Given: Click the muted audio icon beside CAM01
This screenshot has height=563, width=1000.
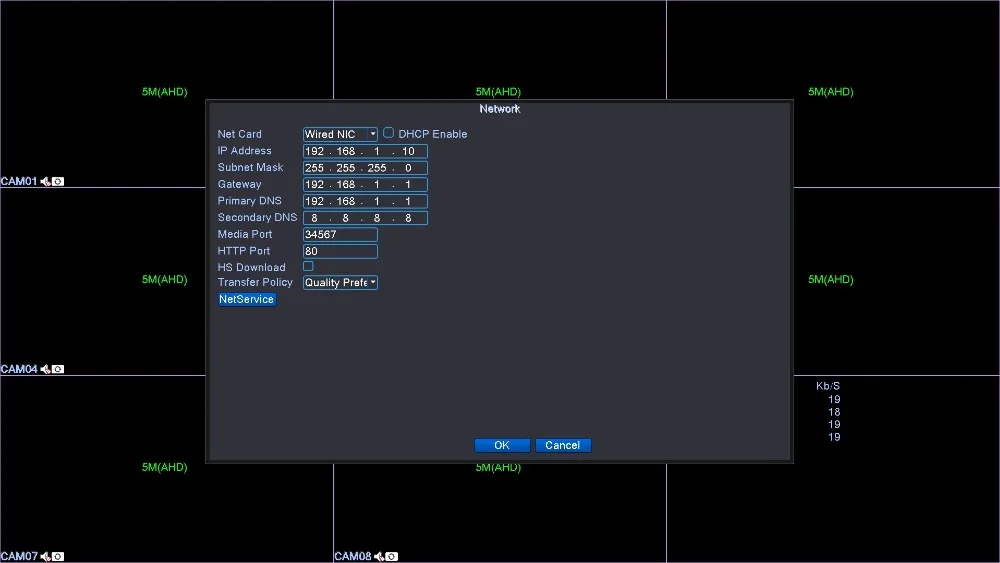Looking at the screenshot, I should tap(45, 182).
